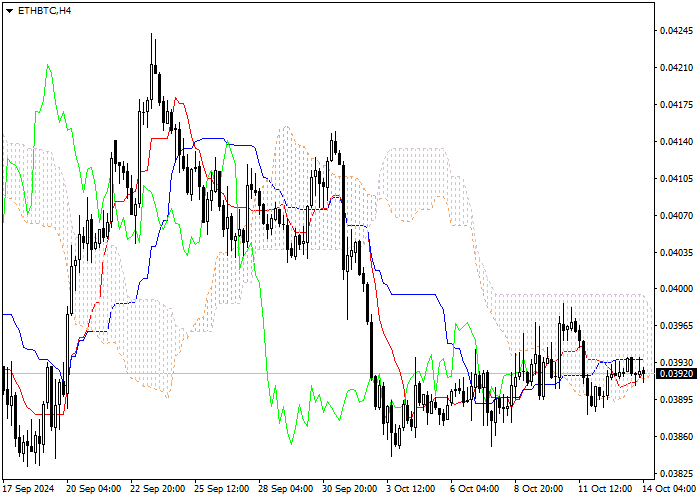Viewport: 700px width, 500px height.
Task: Click price level 0.03825 on the axis
Action: point(677,474)
